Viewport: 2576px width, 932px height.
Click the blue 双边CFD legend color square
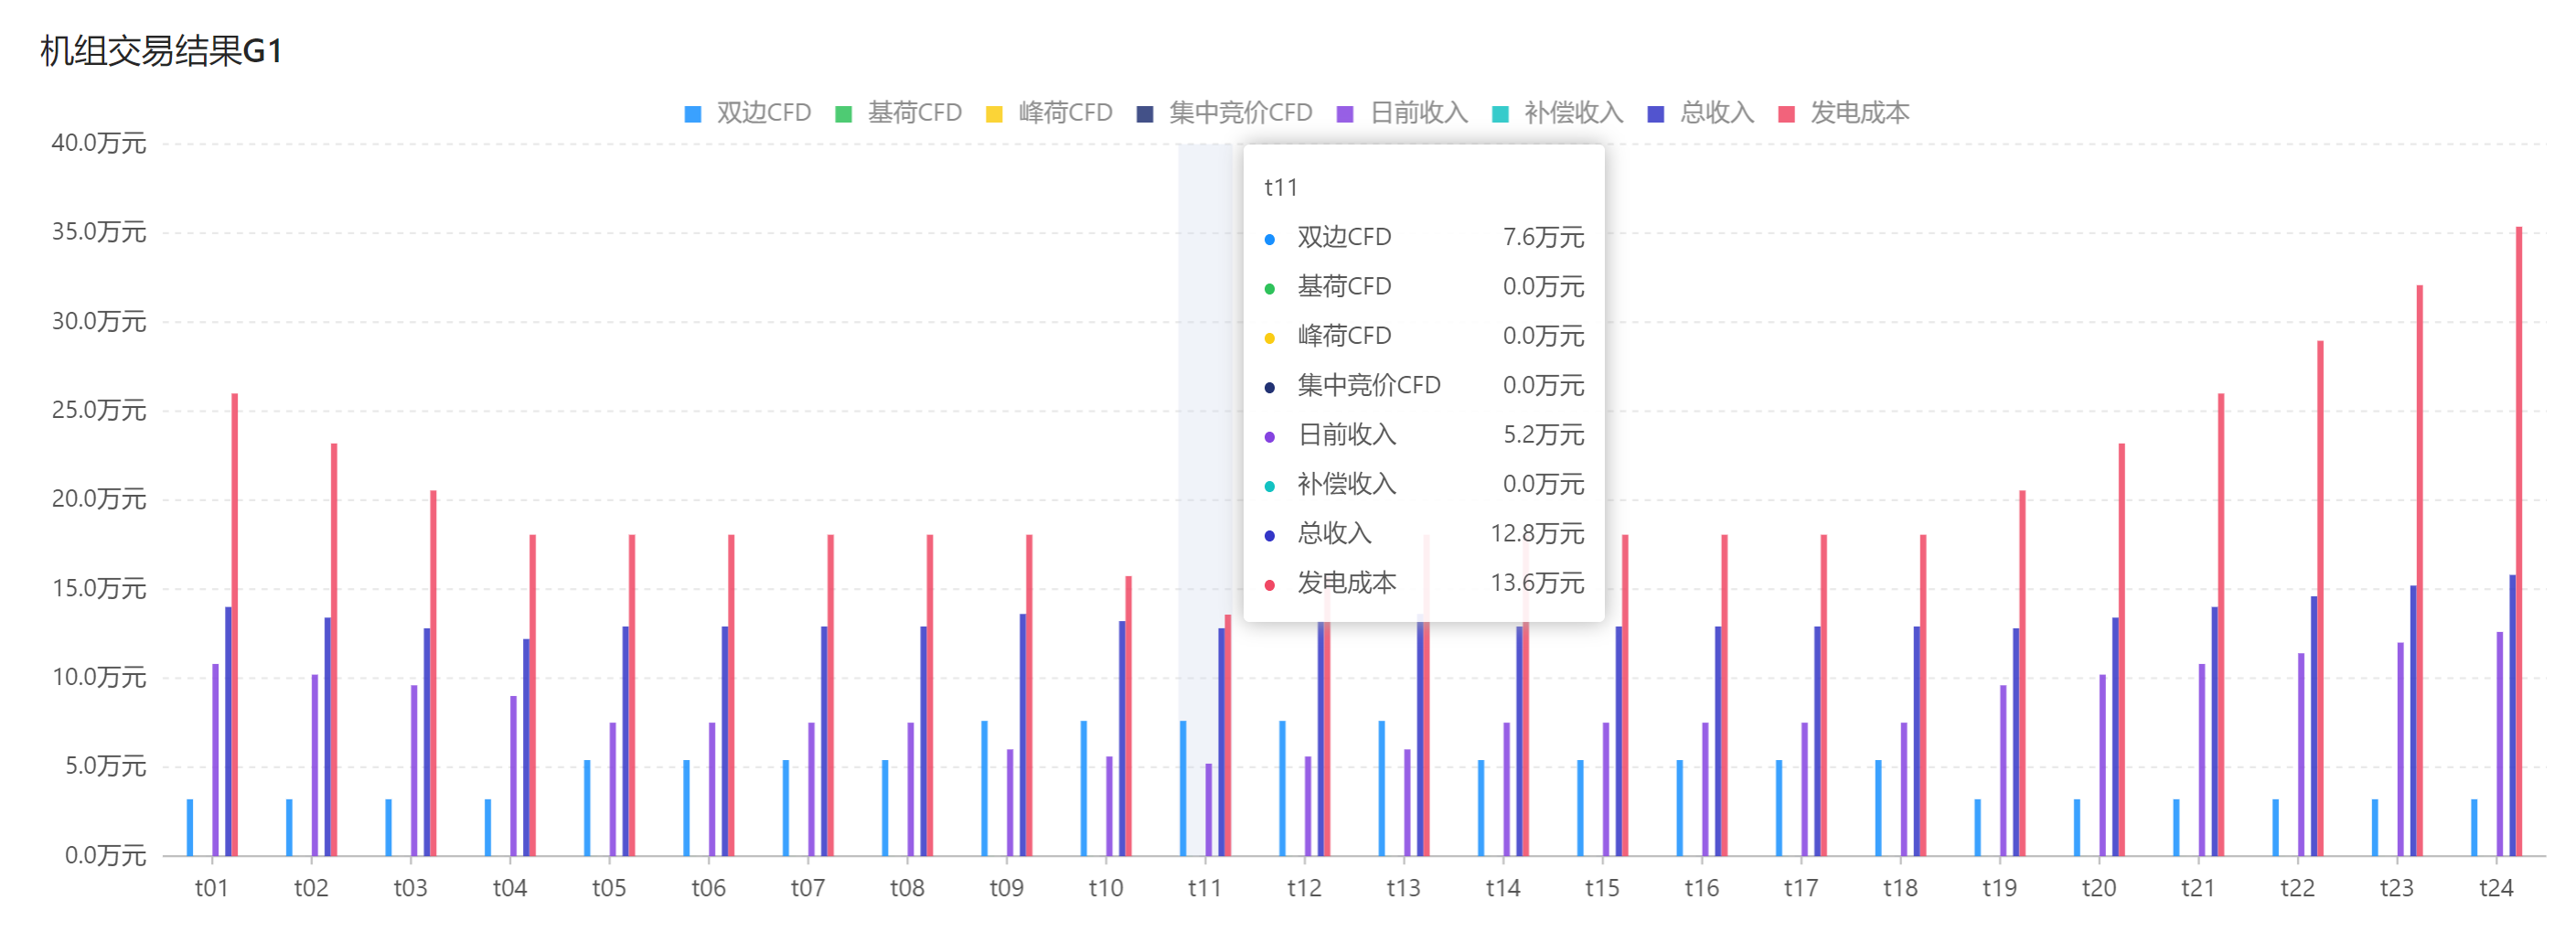point(692,114)
